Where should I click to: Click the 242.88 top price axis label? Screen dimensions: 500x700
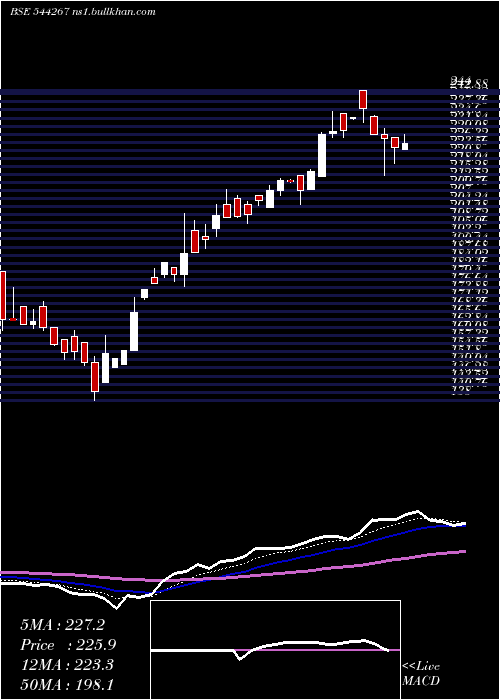[468, 83]
